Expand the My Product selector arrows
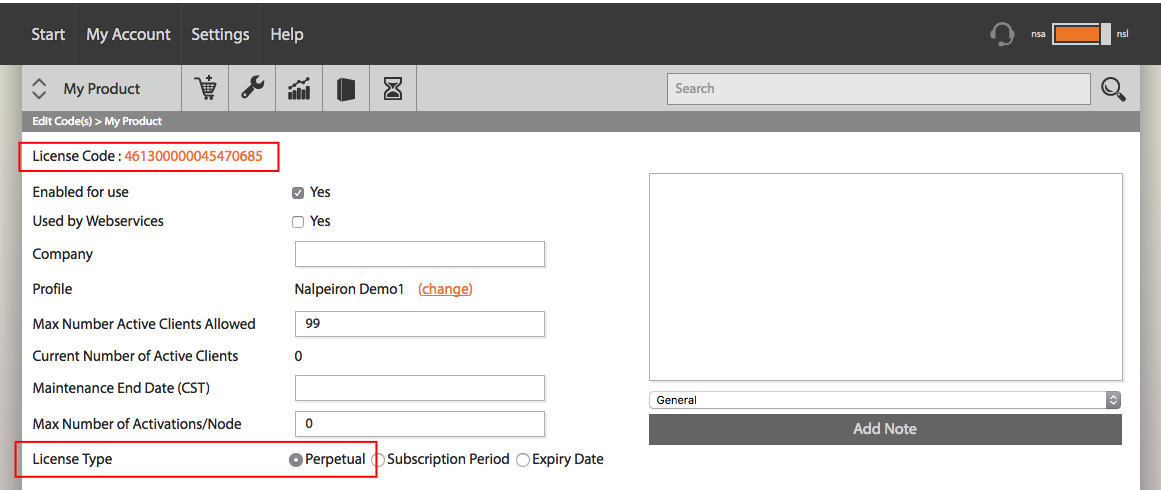Screen dimensions: 1161x490 [x=39, y=89]
